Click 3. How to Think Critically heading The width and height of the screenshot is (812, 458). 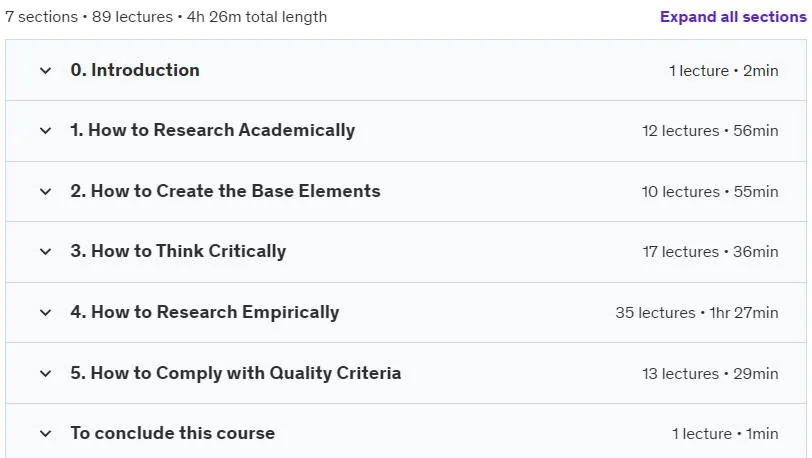click(x=178, y=252)
